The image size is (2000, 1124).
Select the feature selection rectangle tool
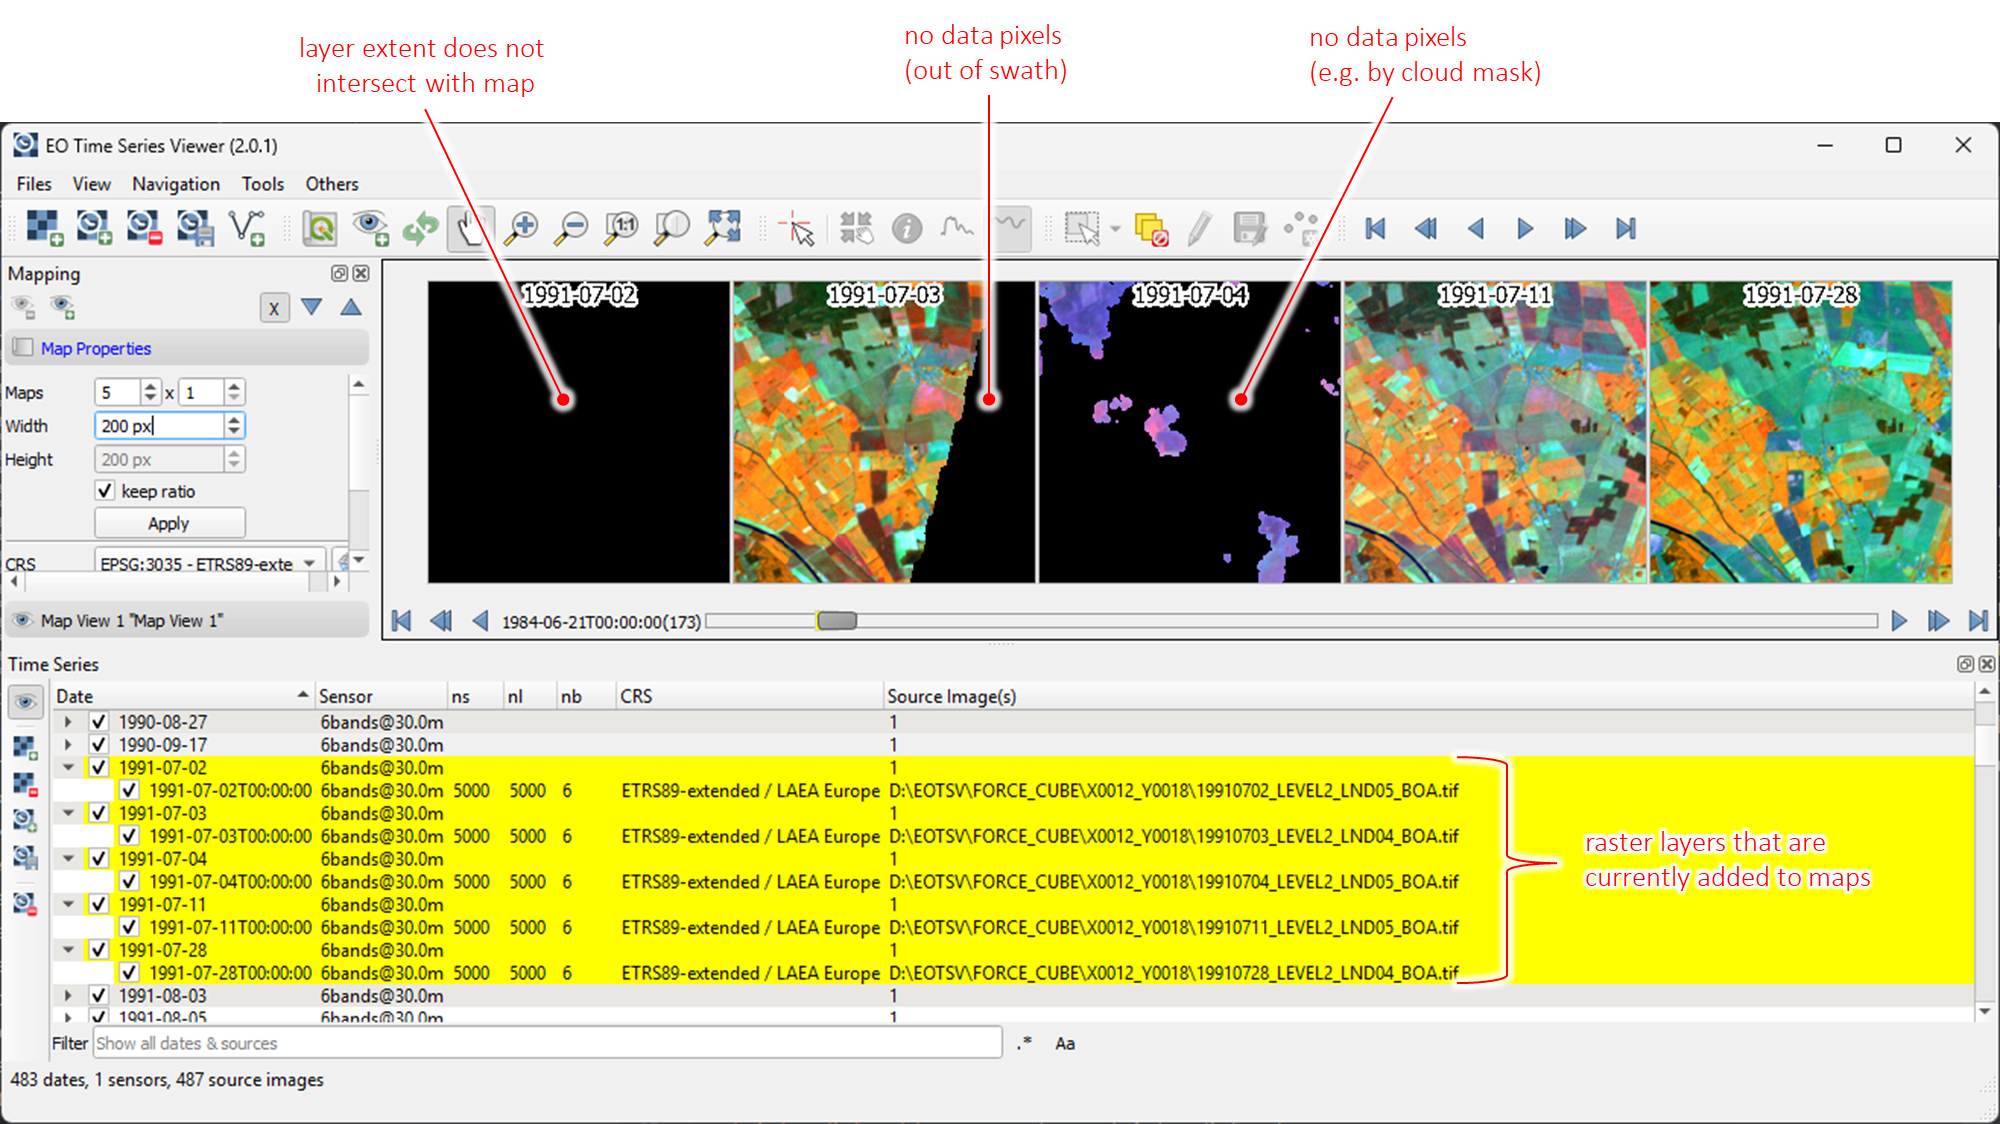1082,228
